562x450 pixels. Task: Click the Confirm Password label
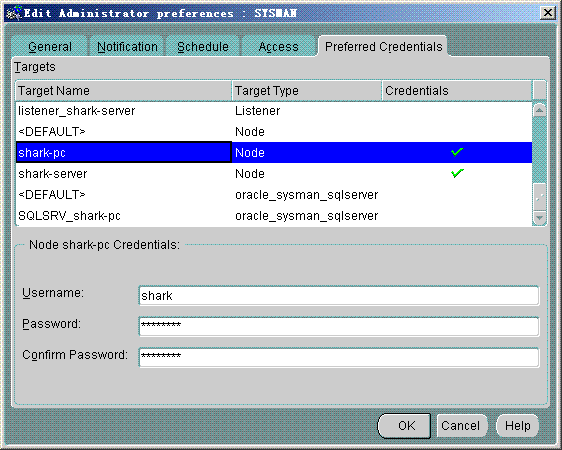point(75,355)
